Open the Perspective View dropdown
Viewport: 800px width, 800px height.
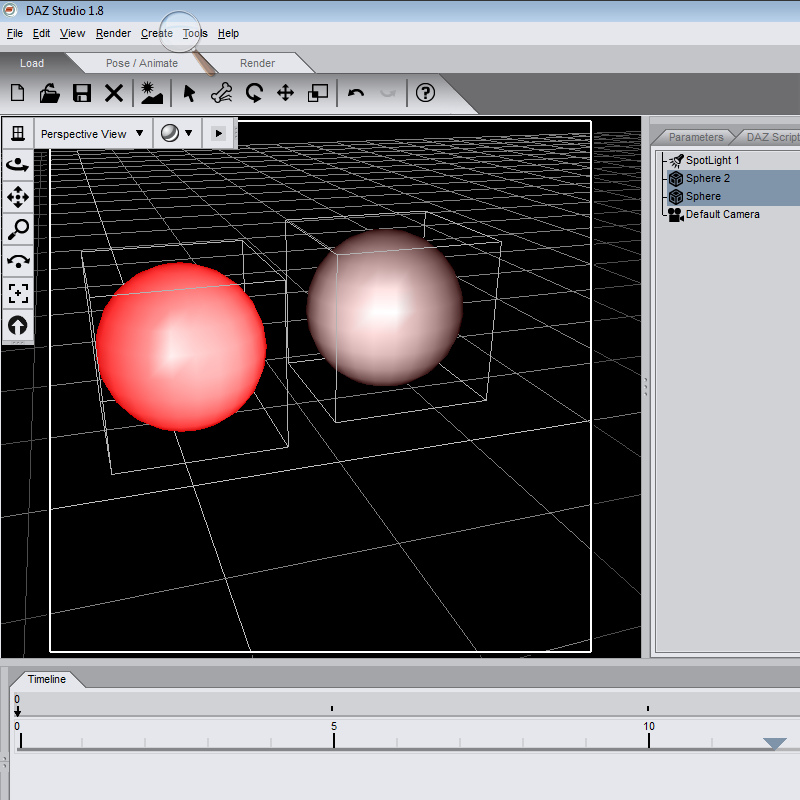click(93, 134)
